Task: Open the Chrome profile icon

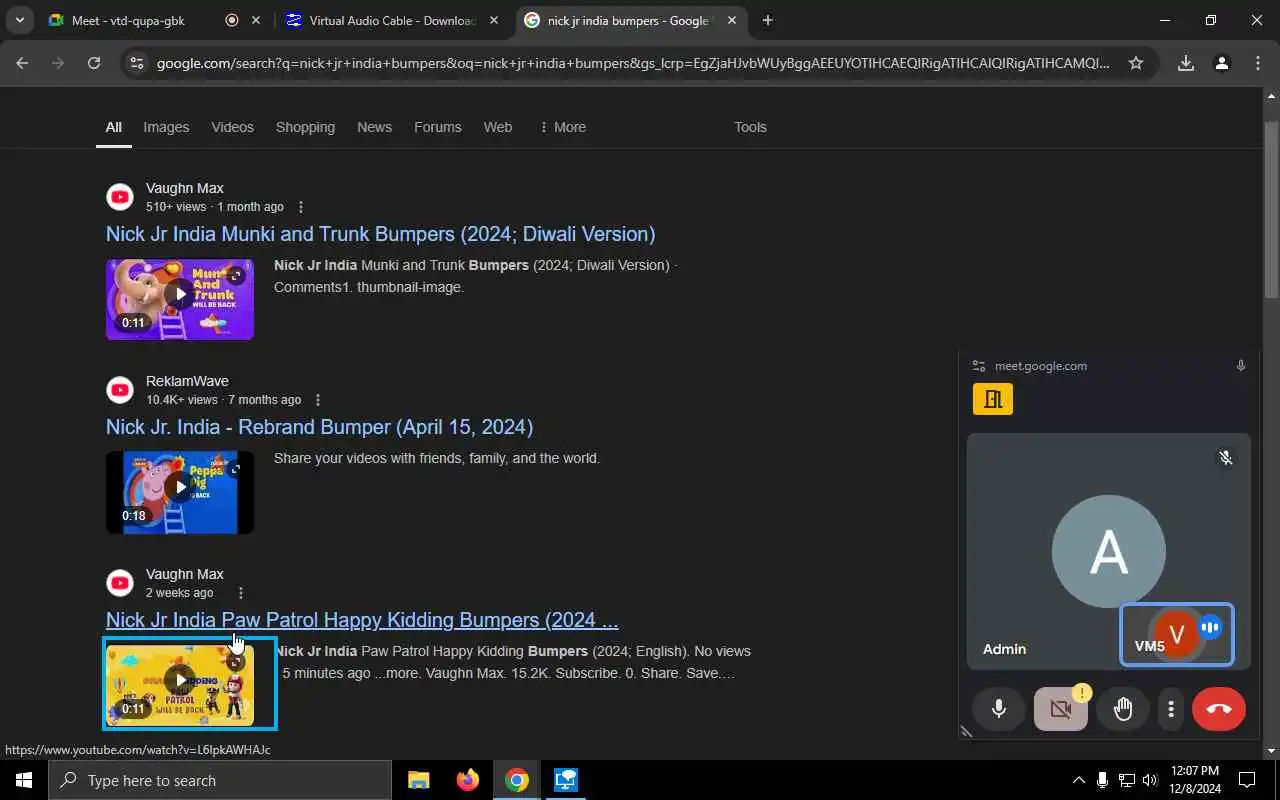Action: (1221, 63)
